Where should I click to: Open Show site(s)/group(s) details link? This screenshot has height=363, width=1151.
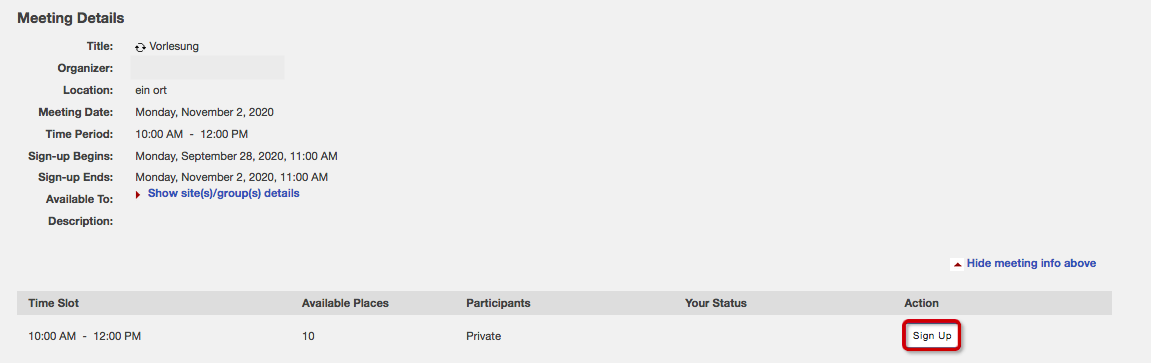click(x=223, y=194)
